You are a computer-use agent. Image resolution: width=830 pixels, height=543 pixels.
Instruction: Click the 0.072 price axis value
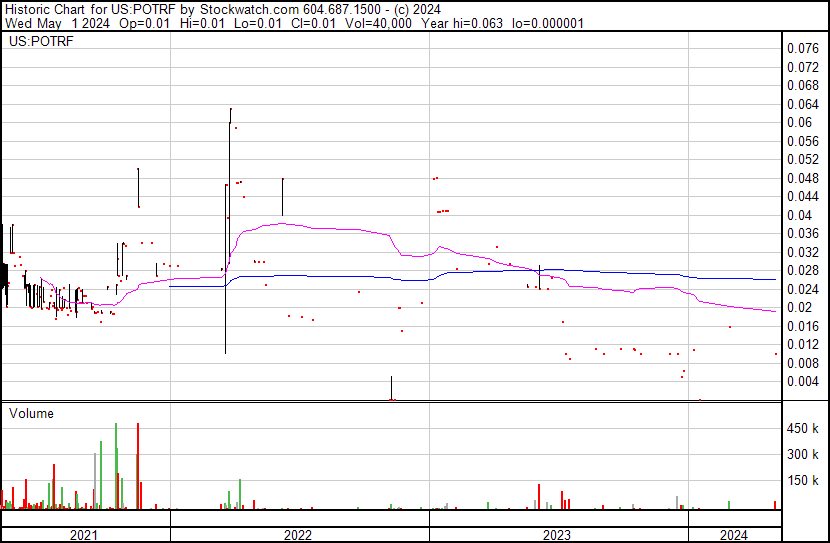[803, 67]
